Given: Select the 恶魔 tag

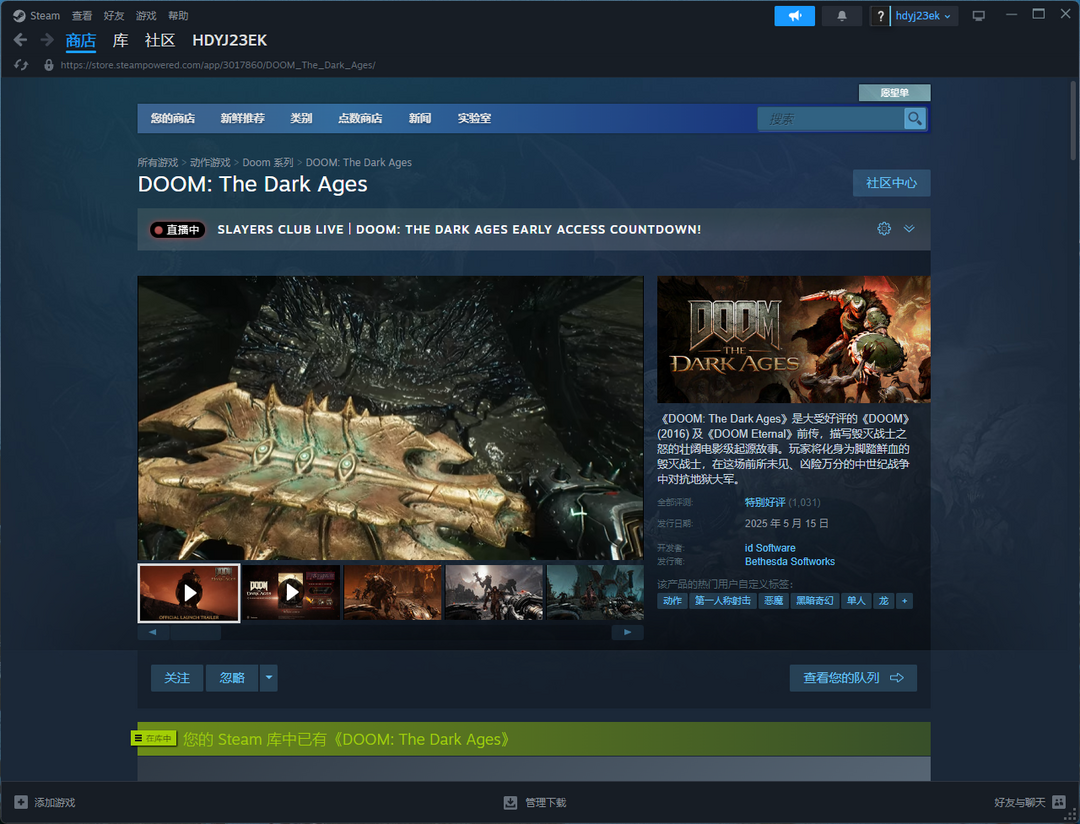Looking at the screenshot, I should (x=773, y=601).
